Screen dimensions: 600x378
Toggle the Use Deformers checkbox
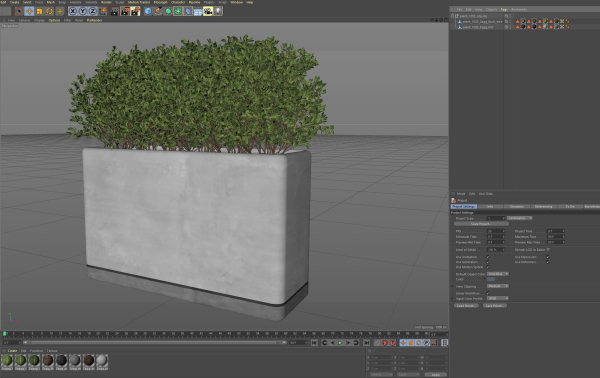click(x=548, y=262)
